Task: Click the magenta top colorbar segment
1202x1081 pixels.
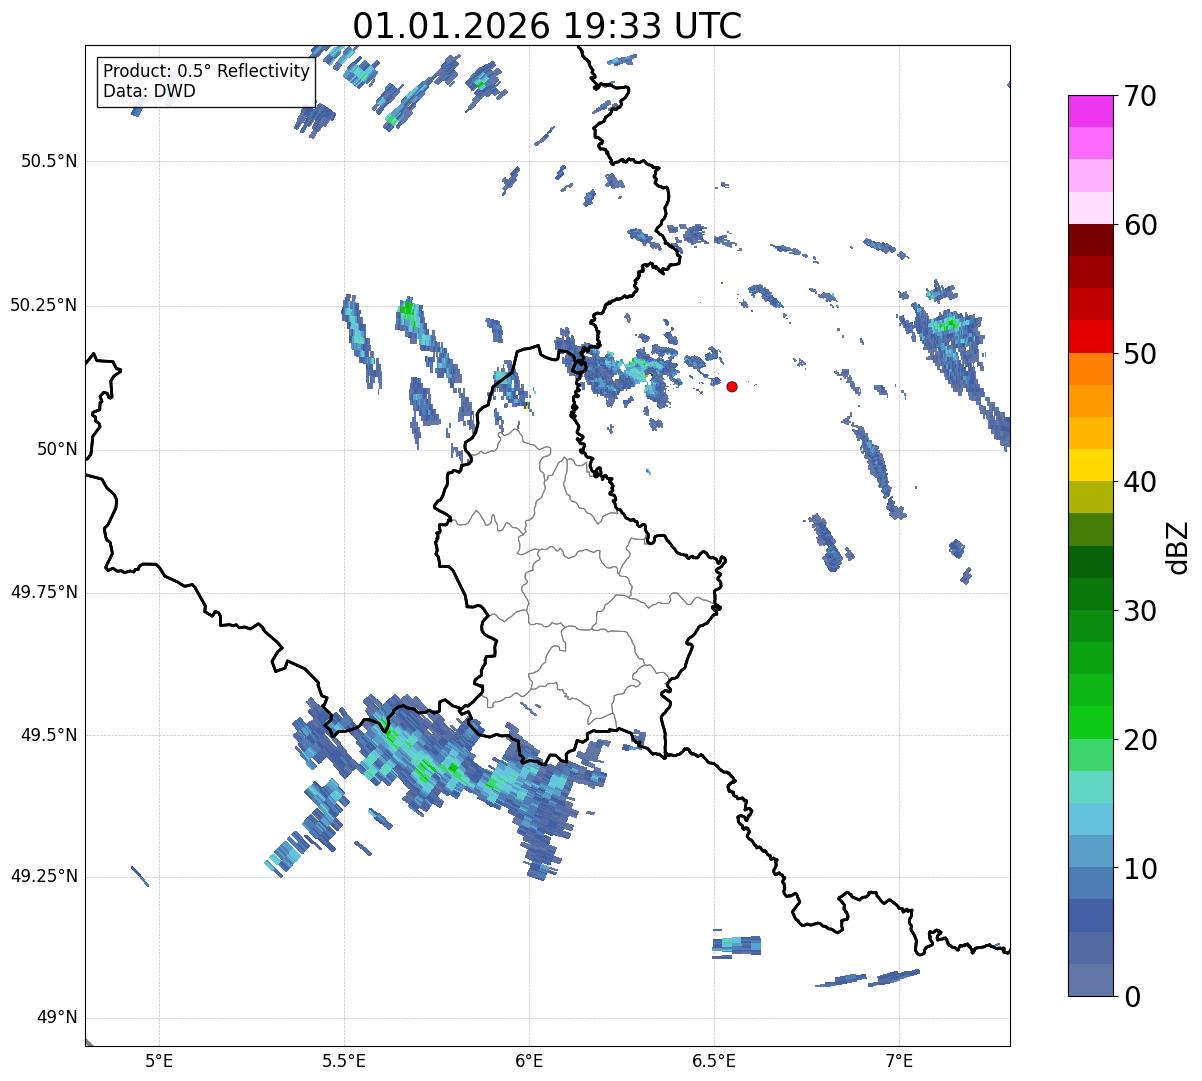Action: [1090, 111]
